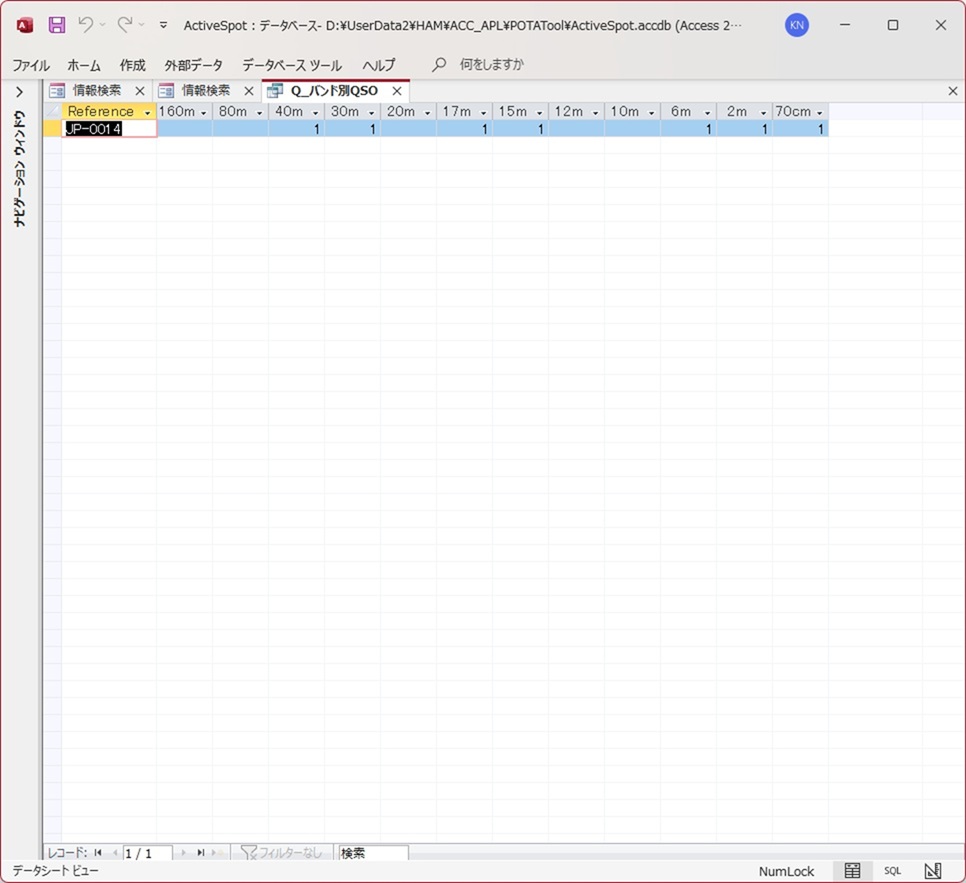
Task: Switch to the first 情報検索 tab
Action: tap(96, 91)
